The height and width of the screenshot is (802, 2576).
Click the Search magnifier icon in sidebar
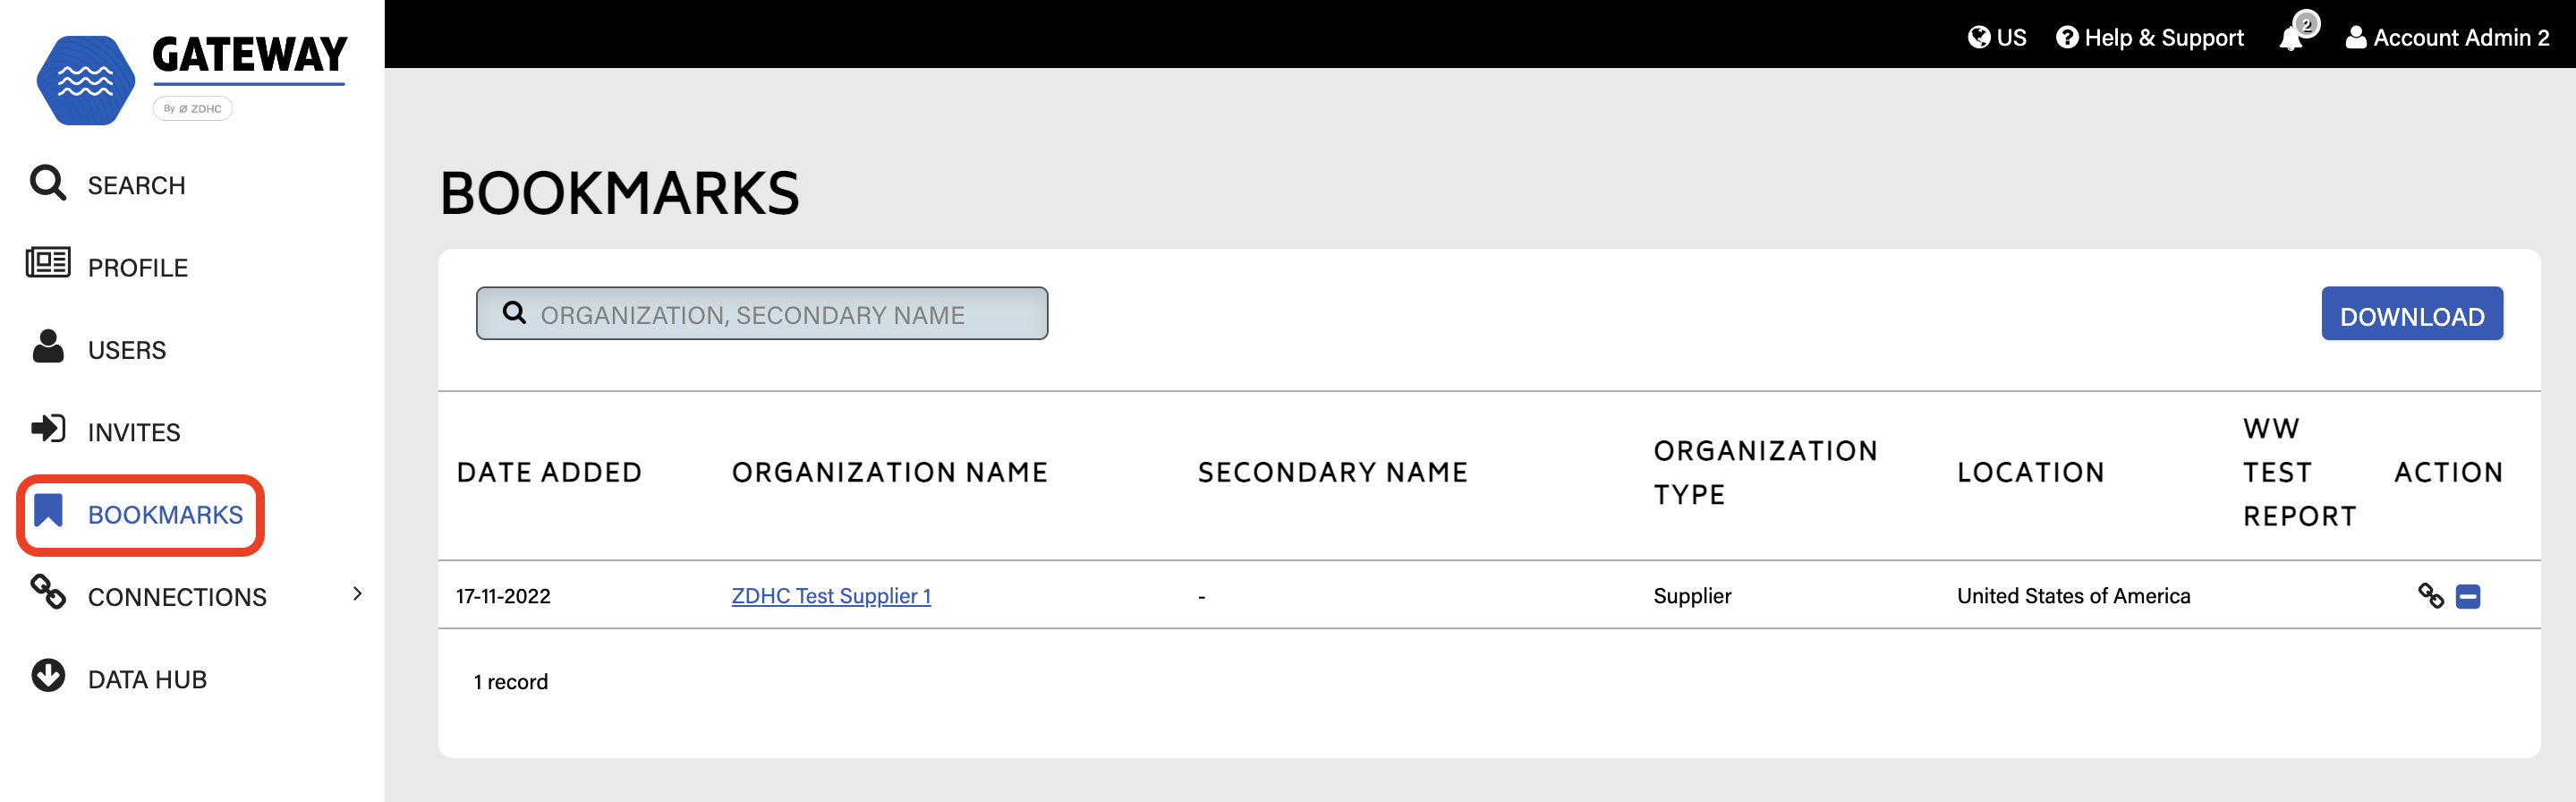pos(47,183)
